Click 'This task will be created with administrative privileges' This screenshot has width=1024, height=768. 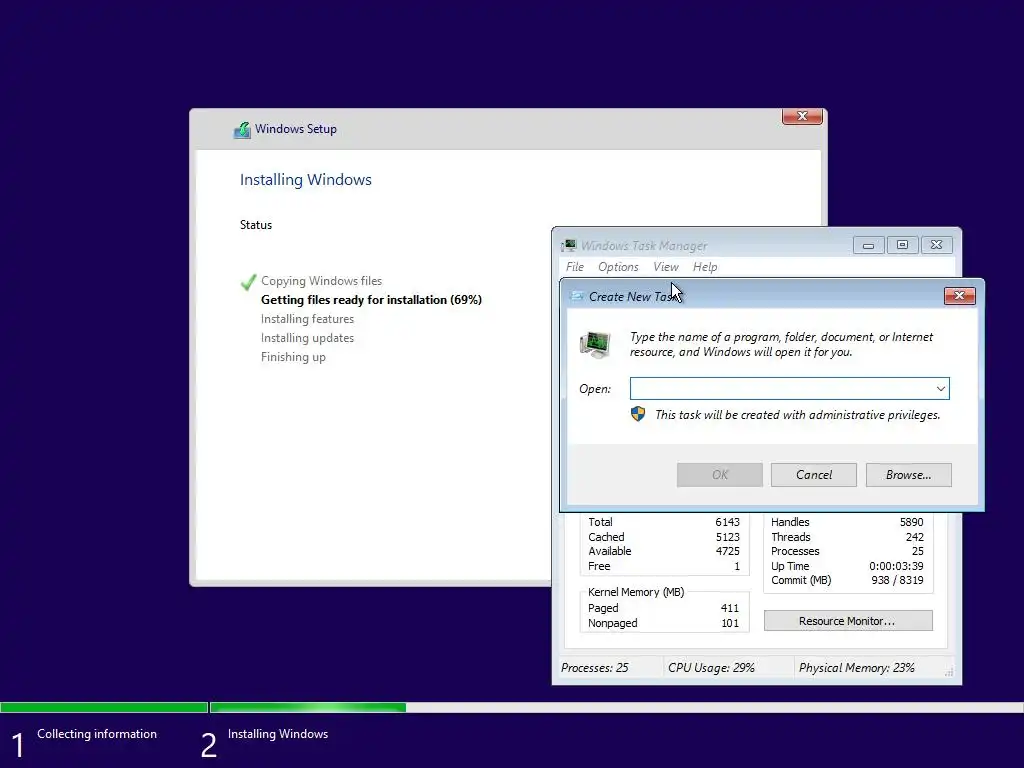pyautogui.click(x=797, y=415)
